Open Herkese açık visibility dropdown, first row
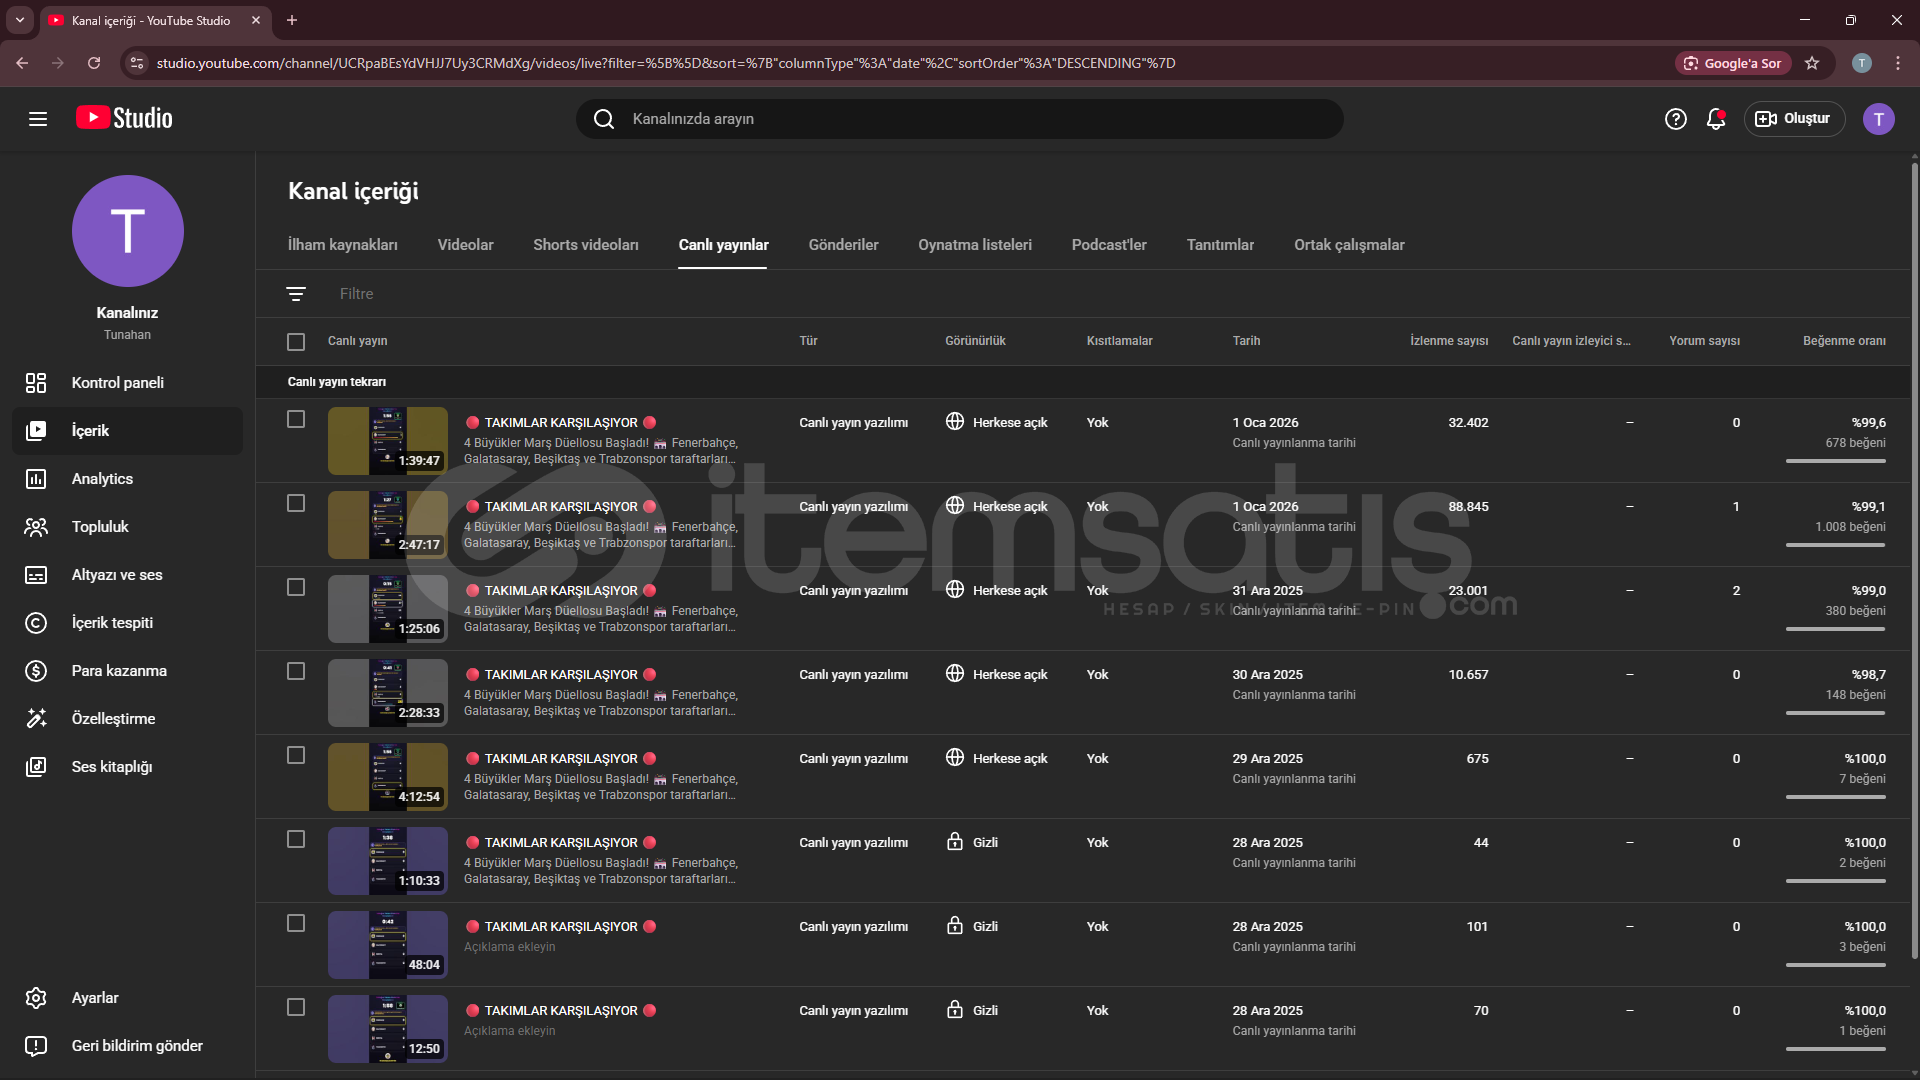 [x=997, y=422]
